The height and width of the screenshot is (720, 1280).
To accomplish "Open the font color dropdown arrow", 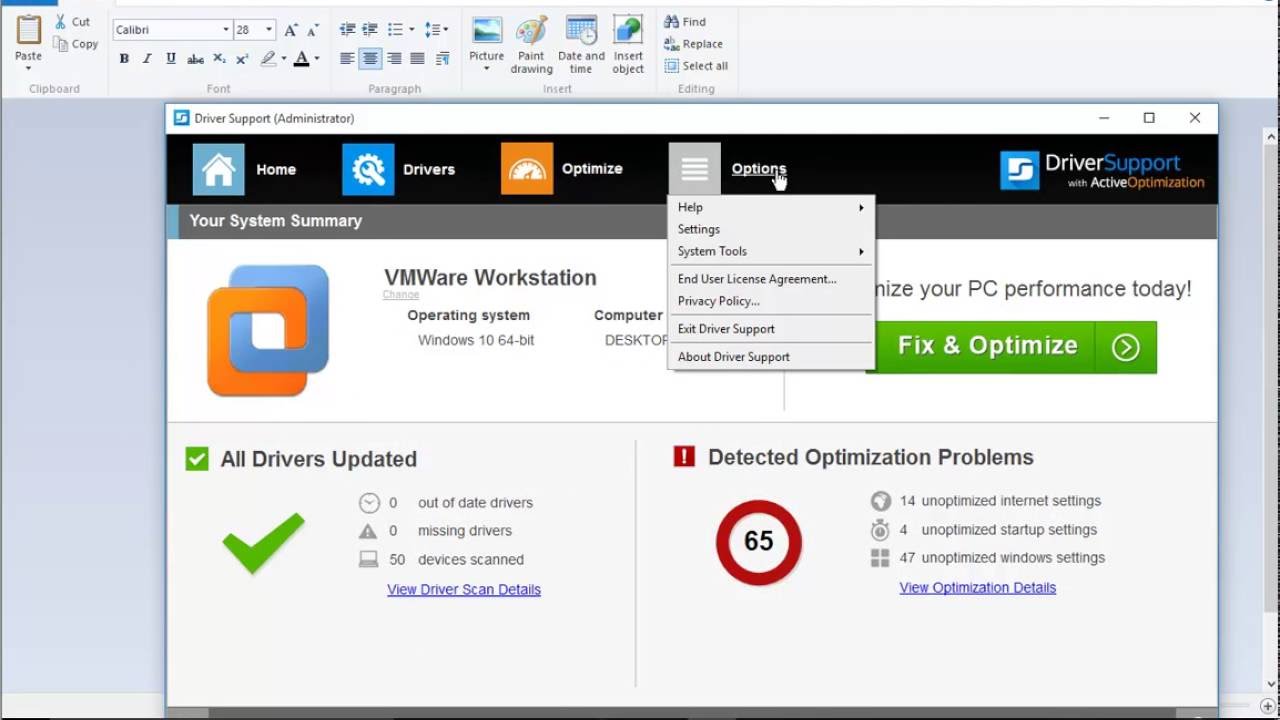I will [317, 59].
